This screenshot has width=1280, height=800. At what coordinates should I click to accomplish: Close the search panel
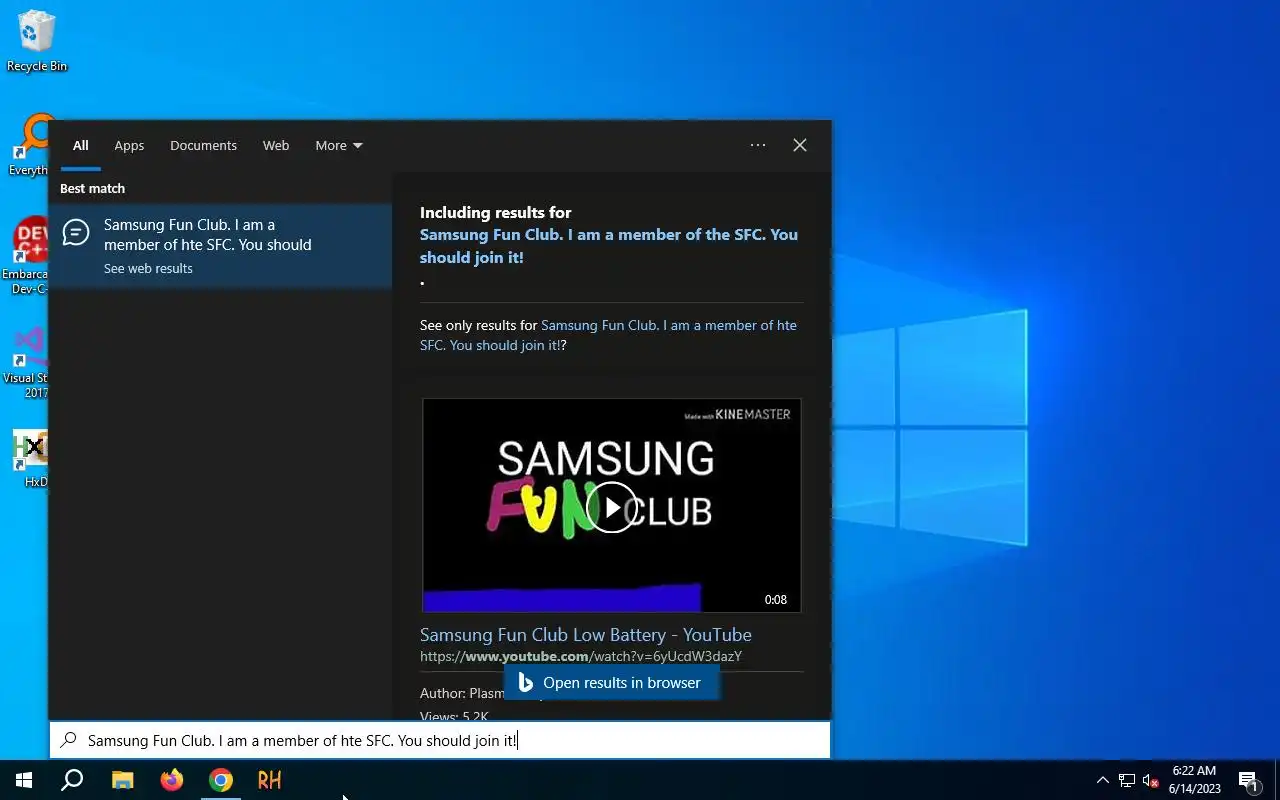pyautogui.click(x=800, y=145)
